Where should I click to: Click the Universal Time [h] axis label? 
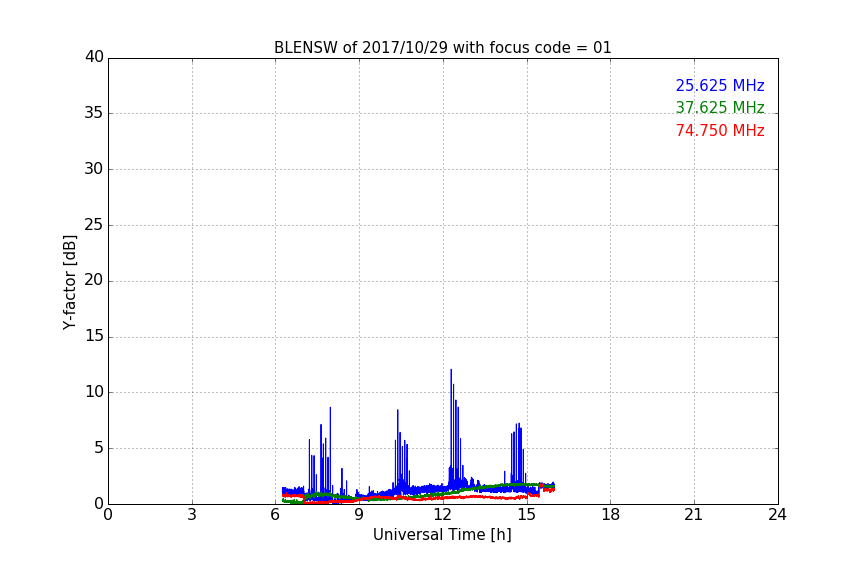pos(442,535)
